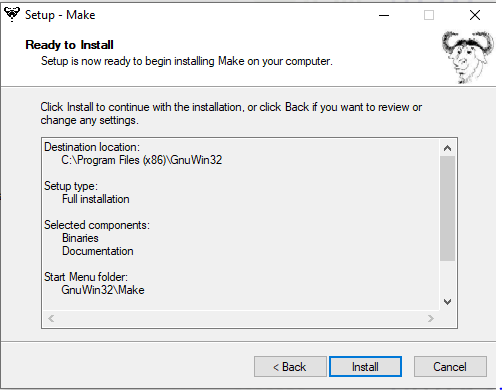Click the GNU gnu head logo image
This screenshot has width=502, height=390.
click(x=468, y=57)
